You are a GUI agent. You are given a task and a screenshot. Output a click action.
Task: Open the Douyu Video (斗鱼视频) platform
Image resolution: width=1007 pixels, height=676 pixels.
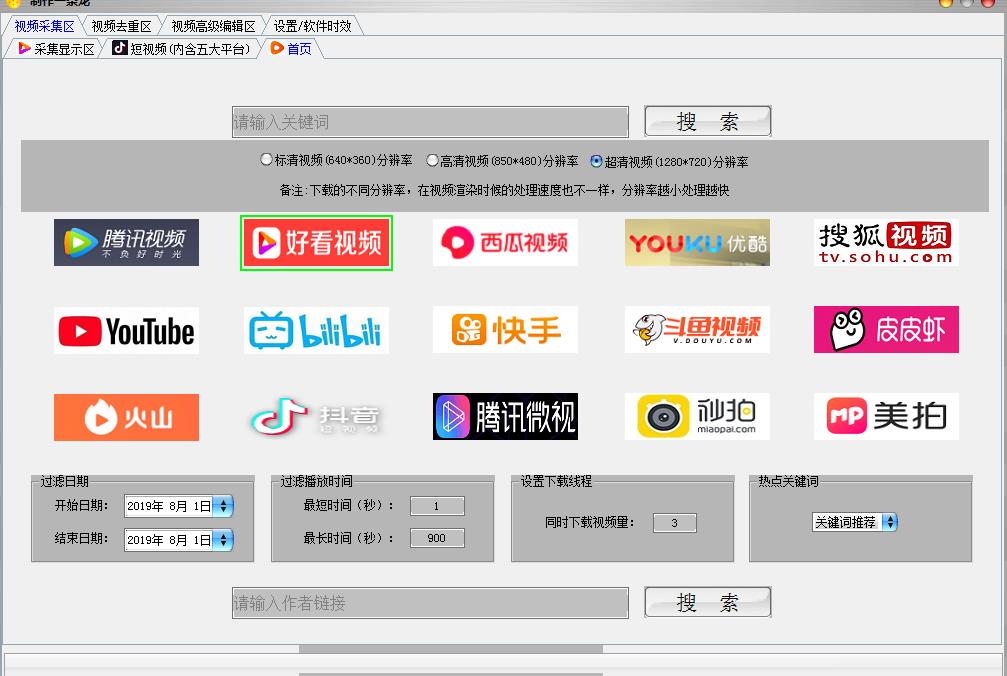click(x=697, y=330)
